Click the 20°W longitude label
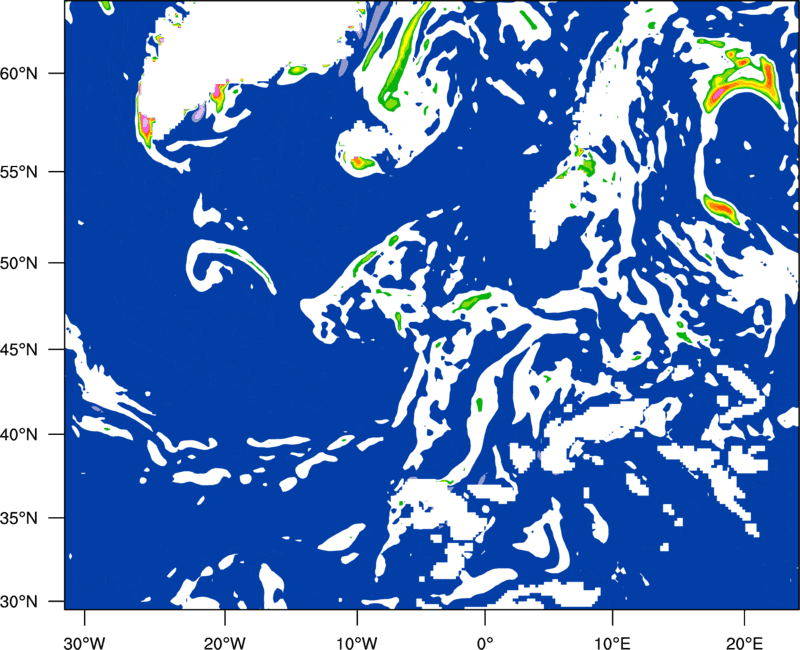800x650 pixels. [225, 642]
